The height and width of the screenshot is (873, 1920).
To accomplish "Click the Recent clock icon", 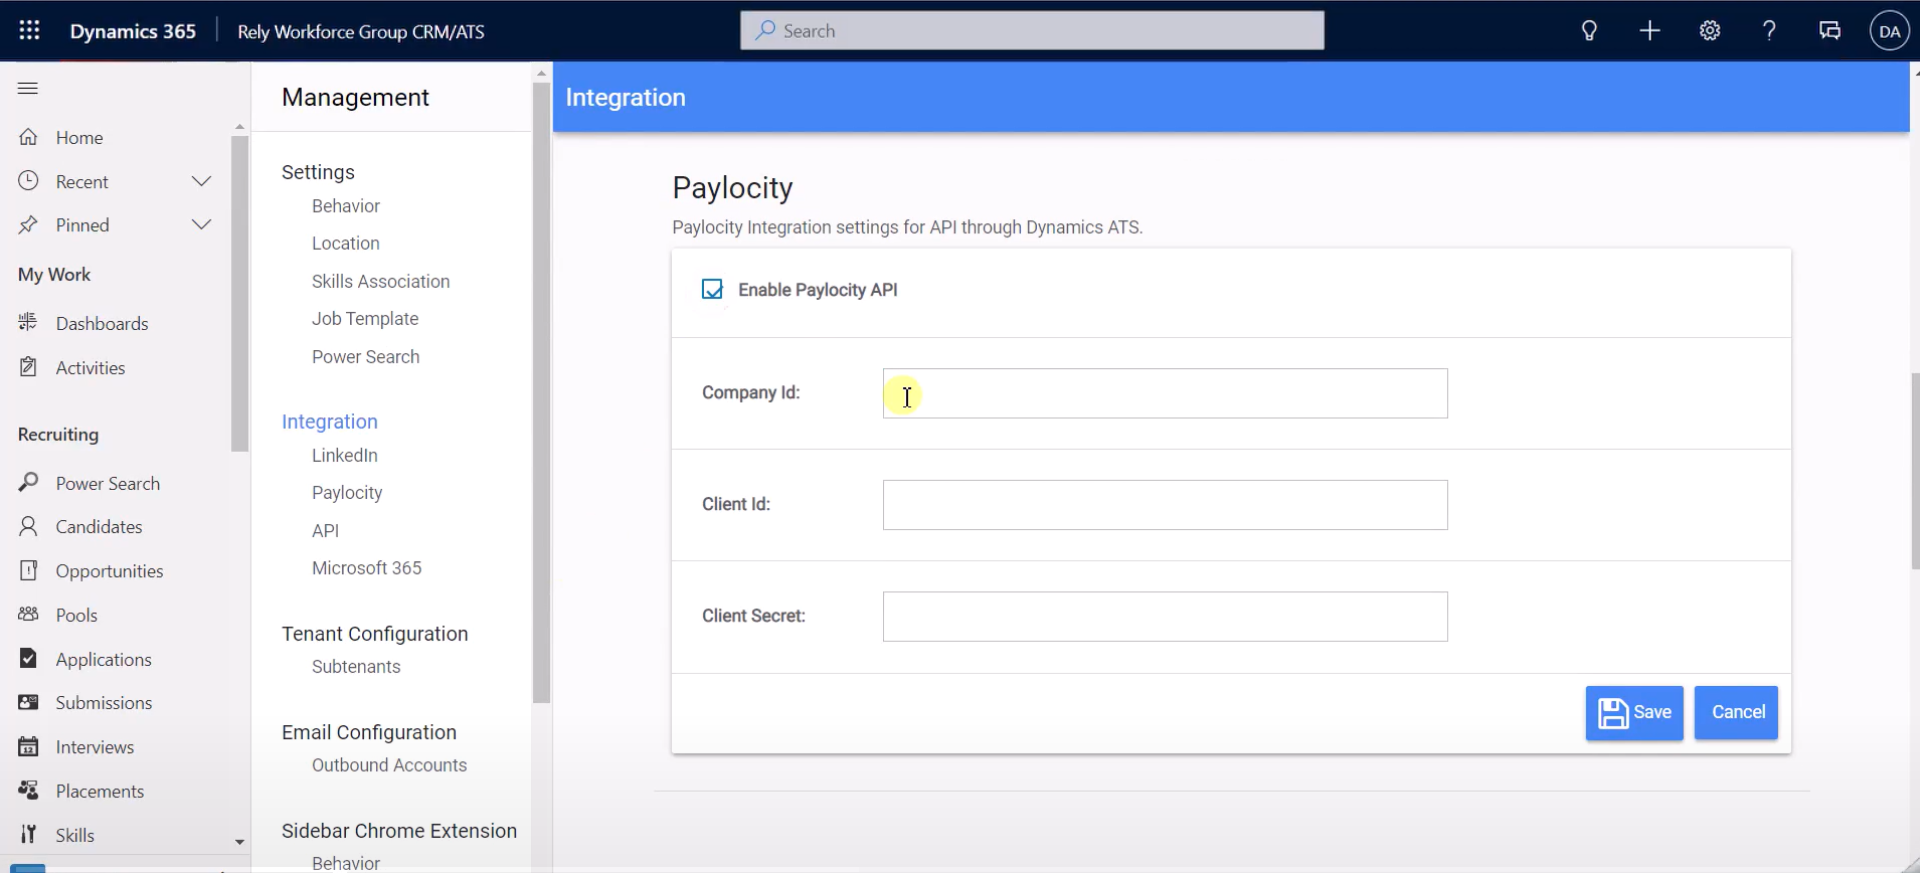I will click(x=28, y=181).
